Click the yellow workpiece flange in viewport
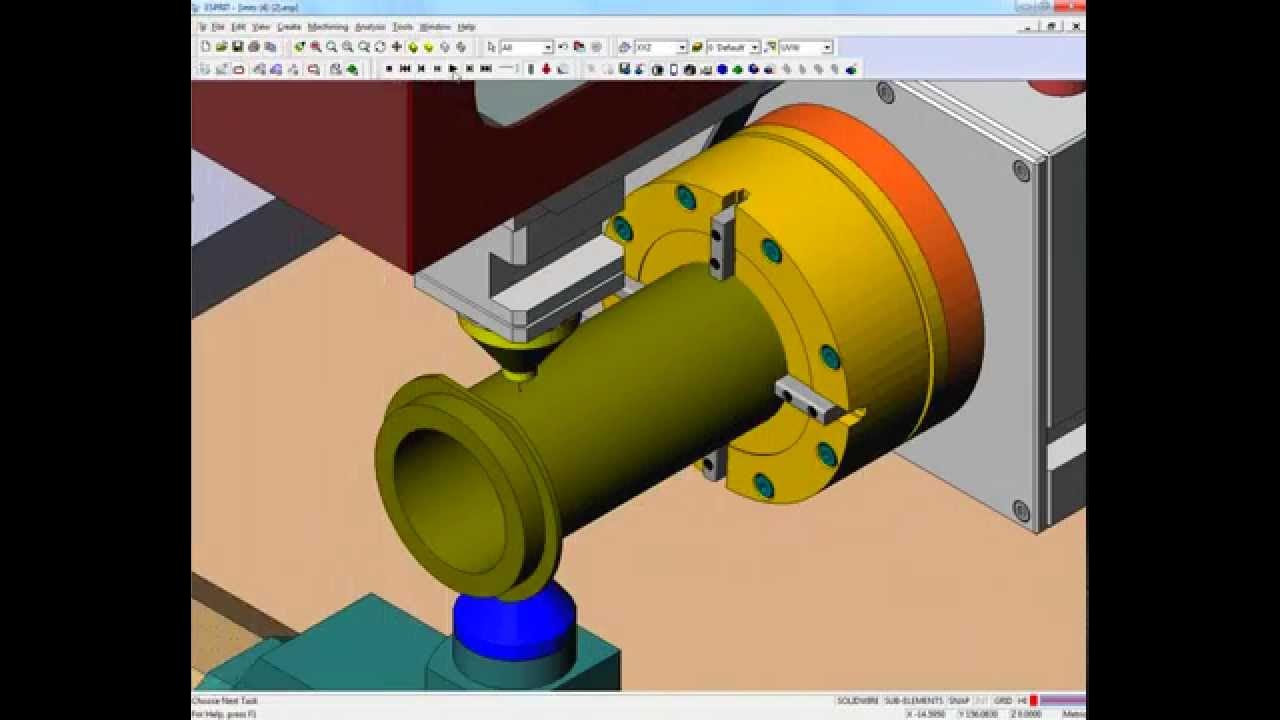Screen dimensions: 1280x720 point(470,490)
